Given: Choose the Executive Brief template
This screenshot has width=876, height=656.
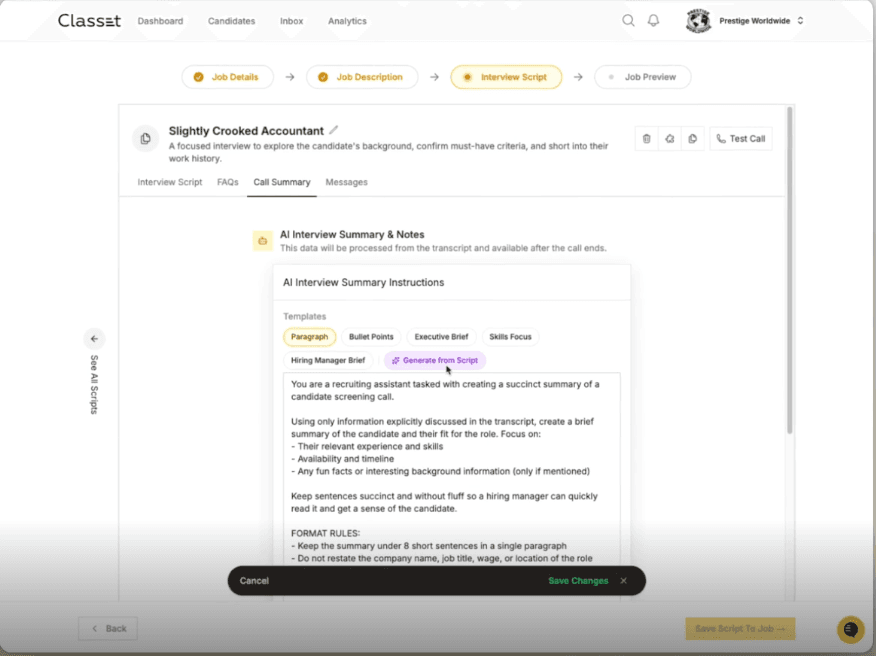Looking at the screenshot, I should [441, 337].
